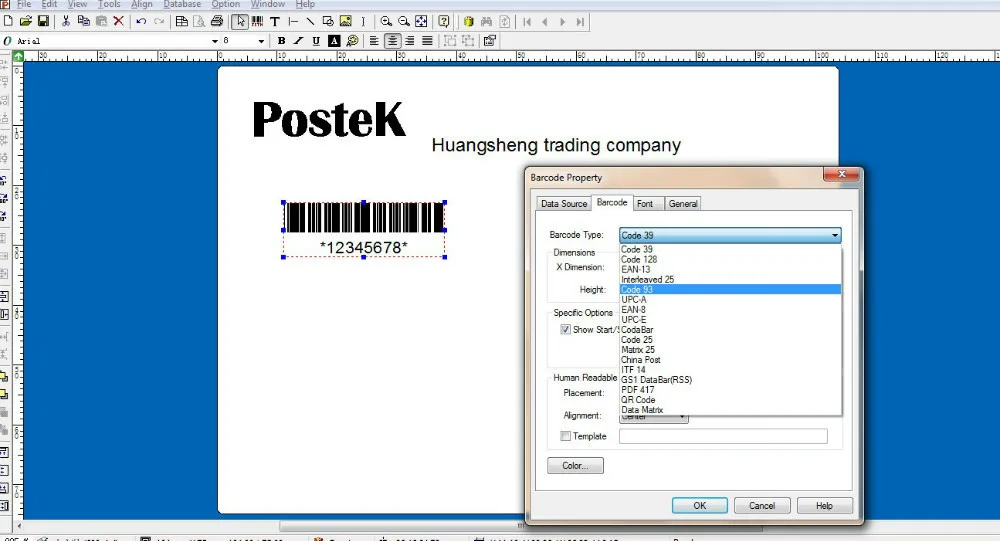Viewport: 1000px width, 541px height.
Task: Click the binoculars Find record icon
Action: click(487, 22)
